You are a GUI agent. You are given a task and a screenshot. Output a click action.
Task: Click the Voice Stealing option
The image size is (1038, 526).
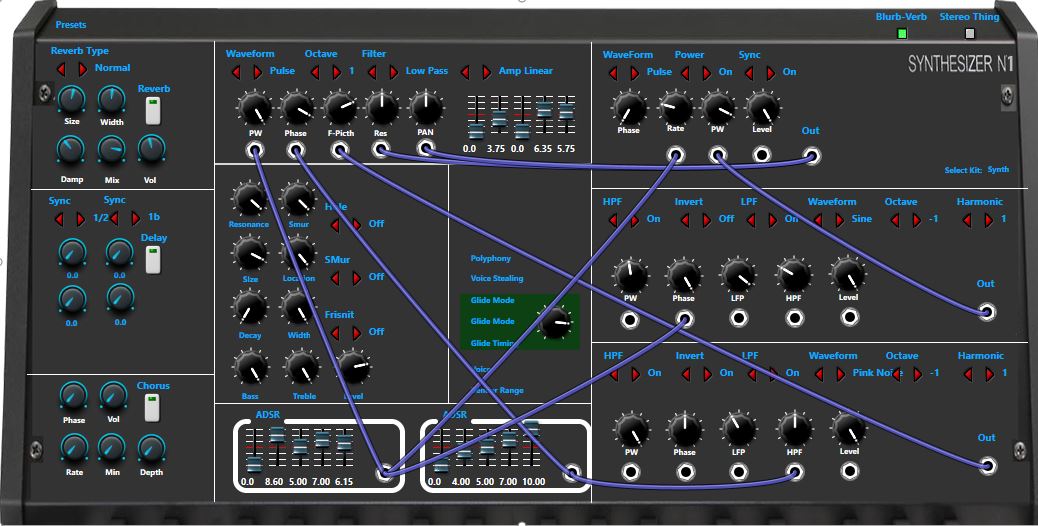click(497, 279)
